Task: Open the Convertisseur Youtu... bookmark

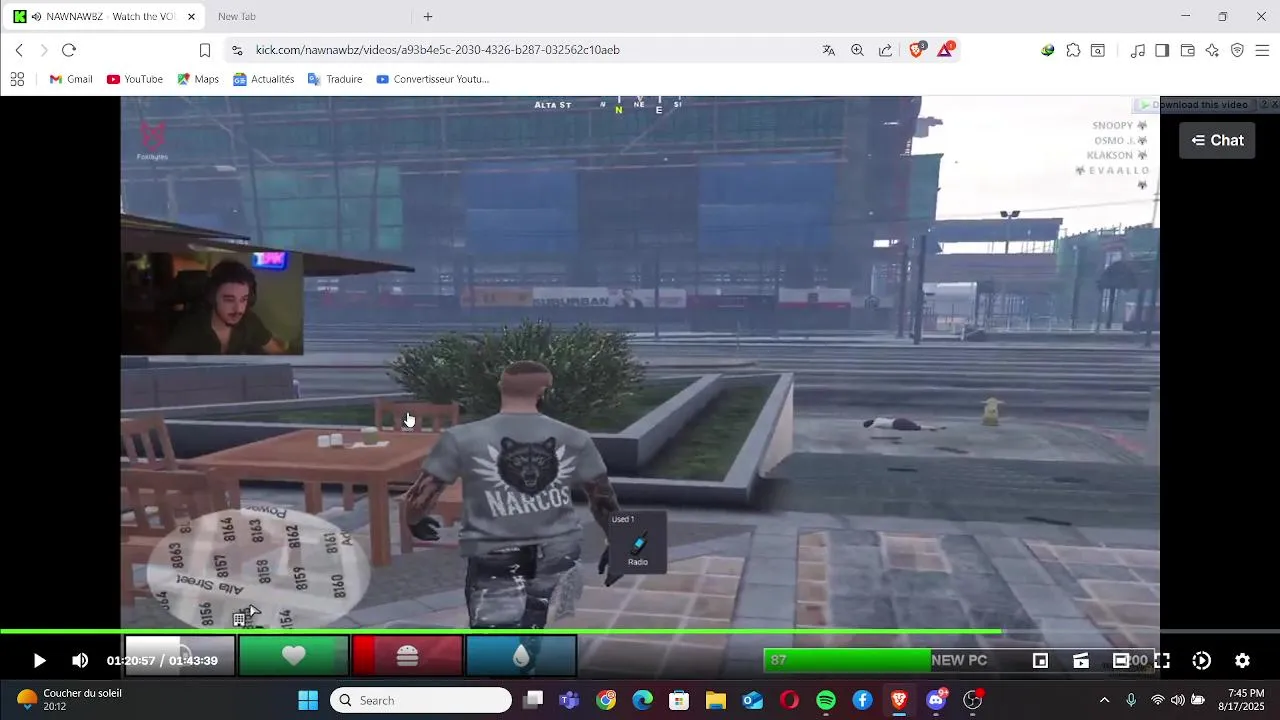Action: tap(433, 79)
